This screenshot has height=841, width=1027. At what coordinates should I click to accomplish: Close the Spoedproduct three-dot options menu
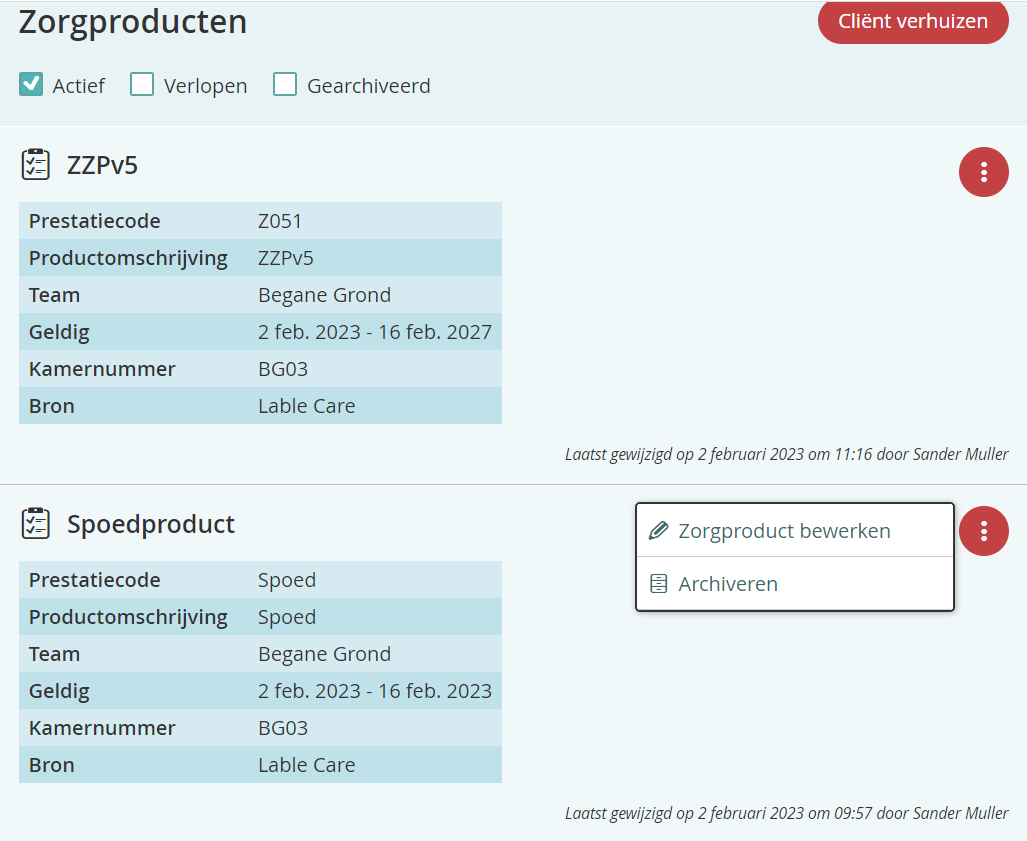coord(984,531)
